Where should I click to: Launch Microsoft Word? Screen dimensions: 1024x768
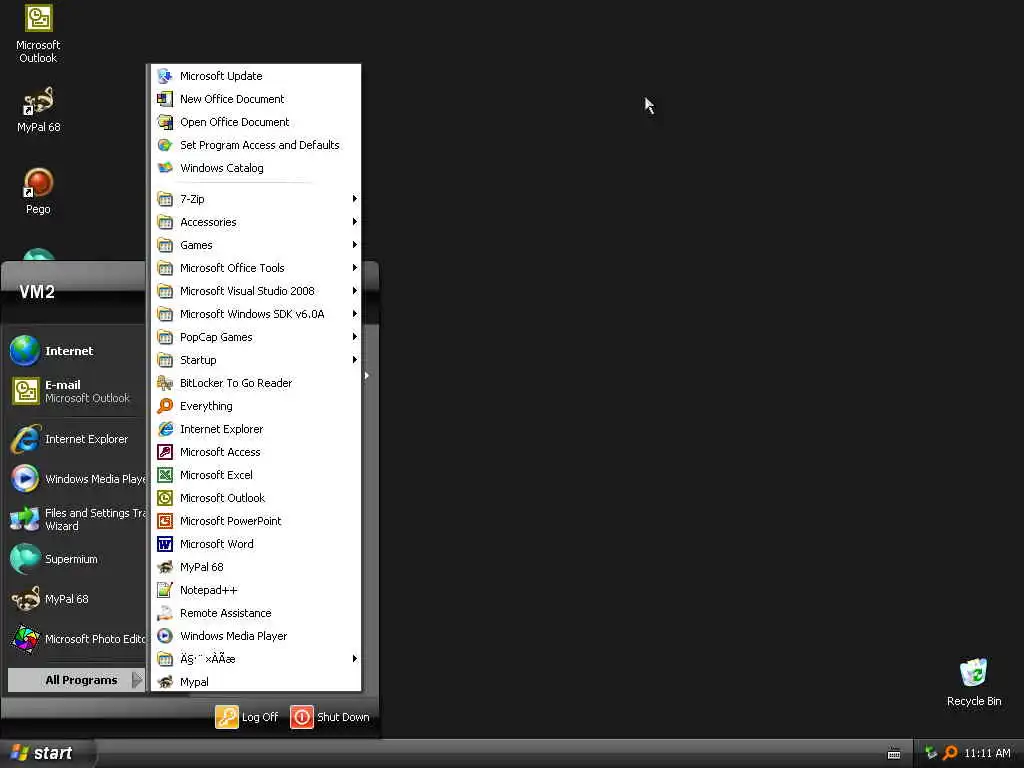pos(255,544)
